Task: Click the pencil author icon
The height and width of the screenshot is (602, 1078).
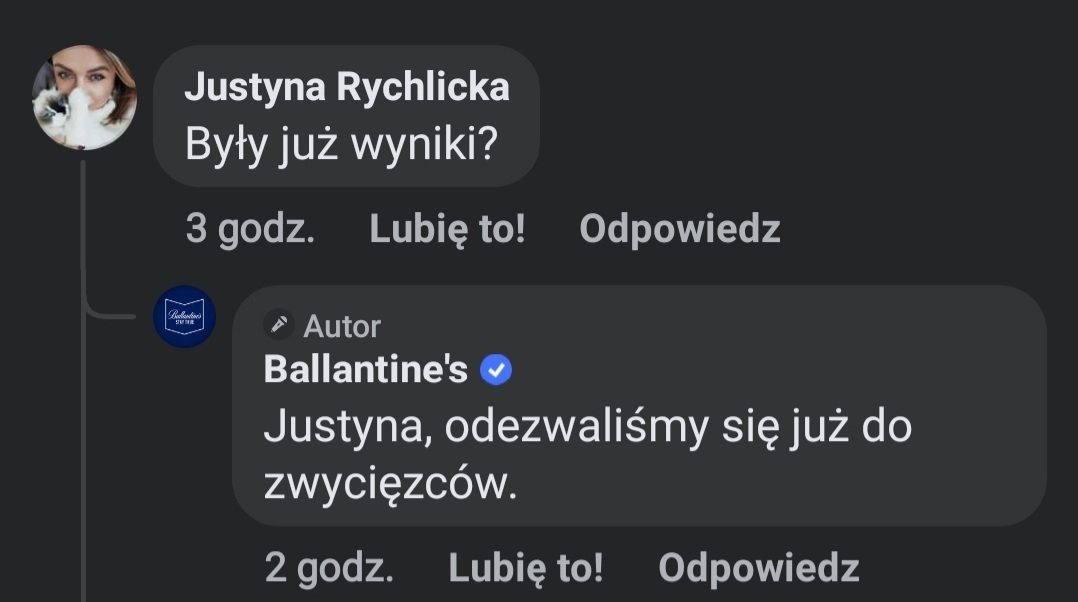Action: click(x=280, y=325)
